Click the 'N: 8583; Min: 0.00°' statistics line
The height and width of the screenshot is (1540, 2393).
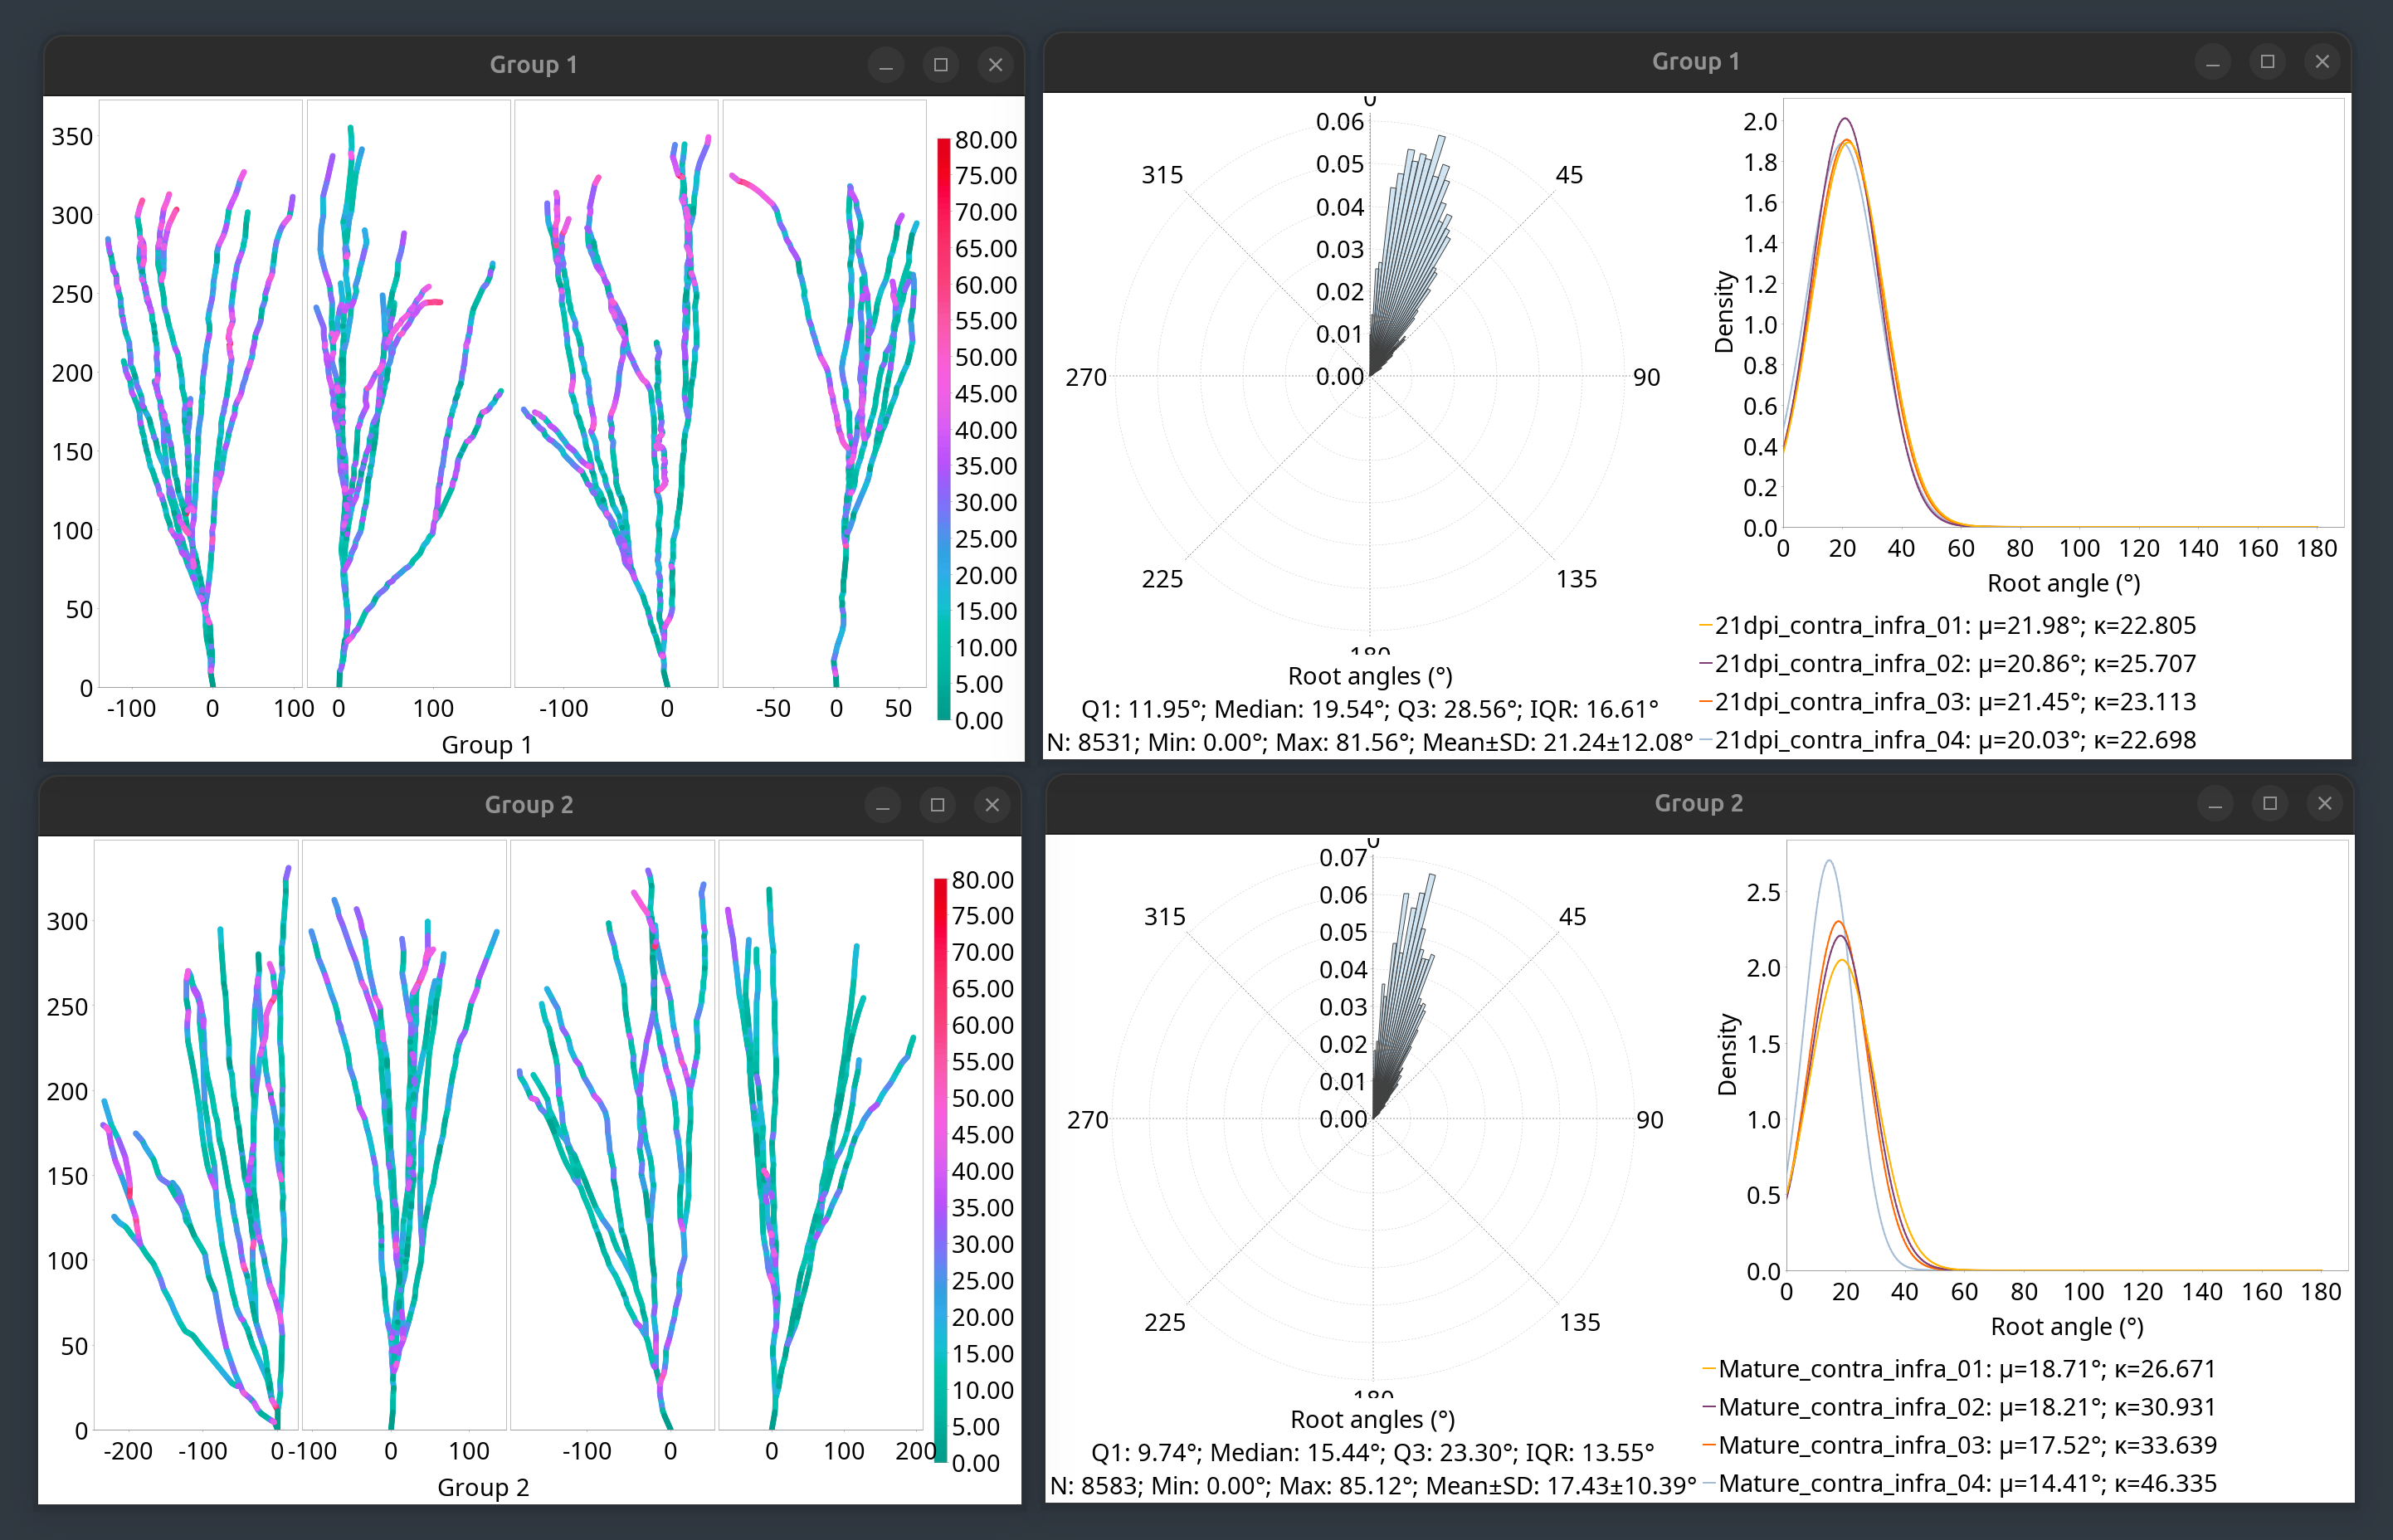1372,1485
